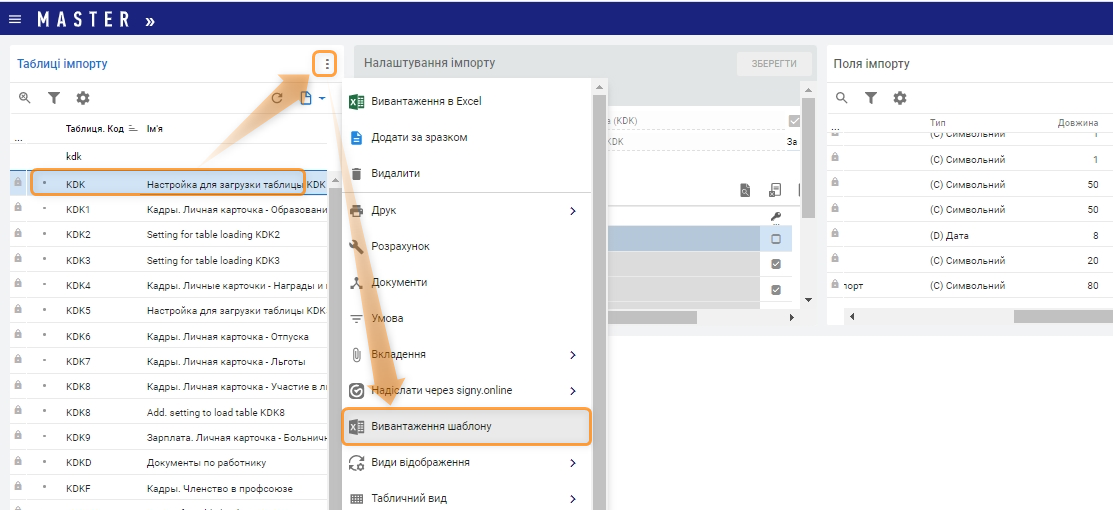This screenshot has width=1113, height=510.
Task: Open the hamburger main menu
Action: click(x=15, y=19)
